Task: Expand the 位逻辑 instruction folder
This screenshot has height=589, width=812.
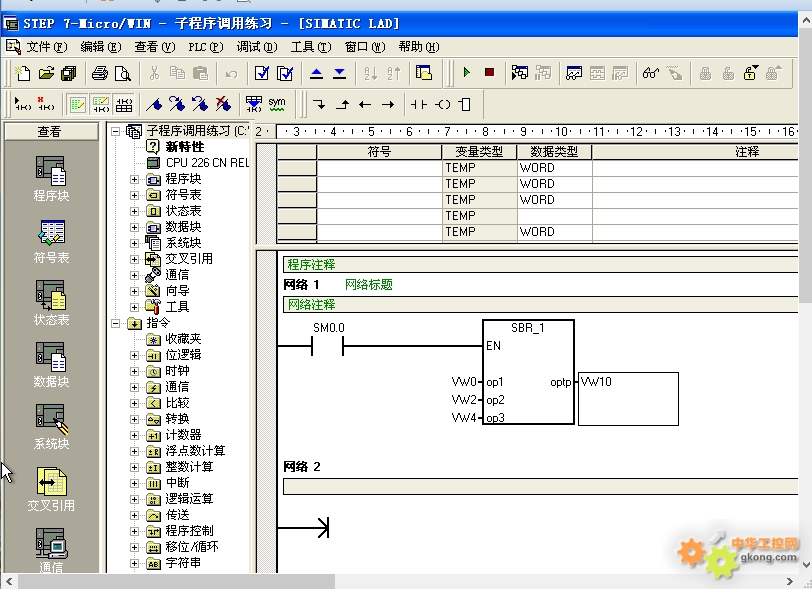Action: pos(135,355)
